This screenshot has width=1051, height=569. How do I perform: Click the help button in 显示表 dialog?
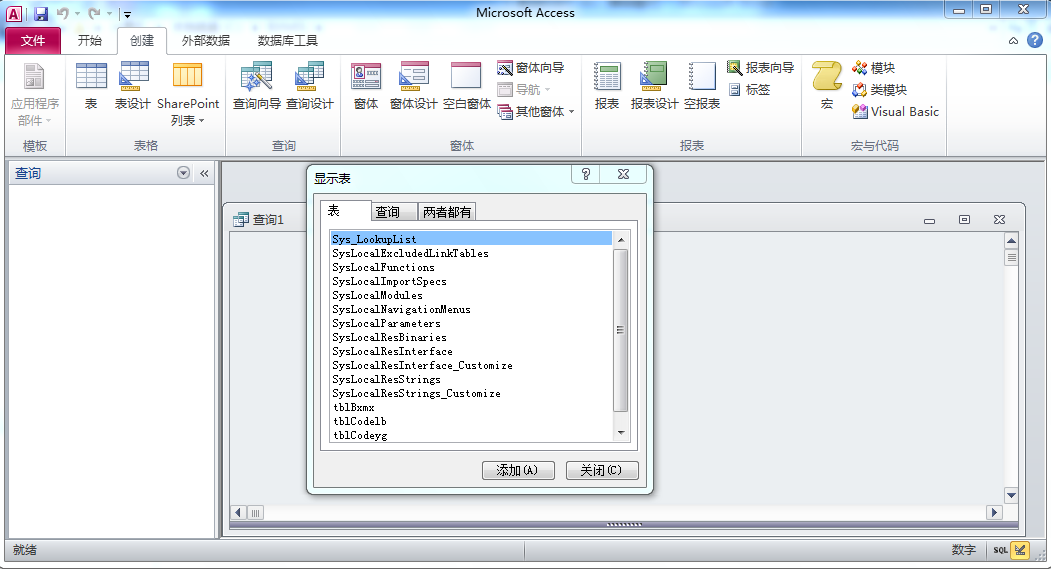point(586,174)
